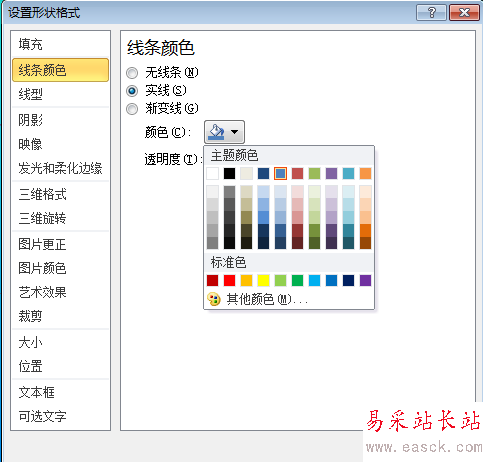483x462 pixels.
Task: Close the 设置形状格式 dialog
Action: click(x=464, y=13)
